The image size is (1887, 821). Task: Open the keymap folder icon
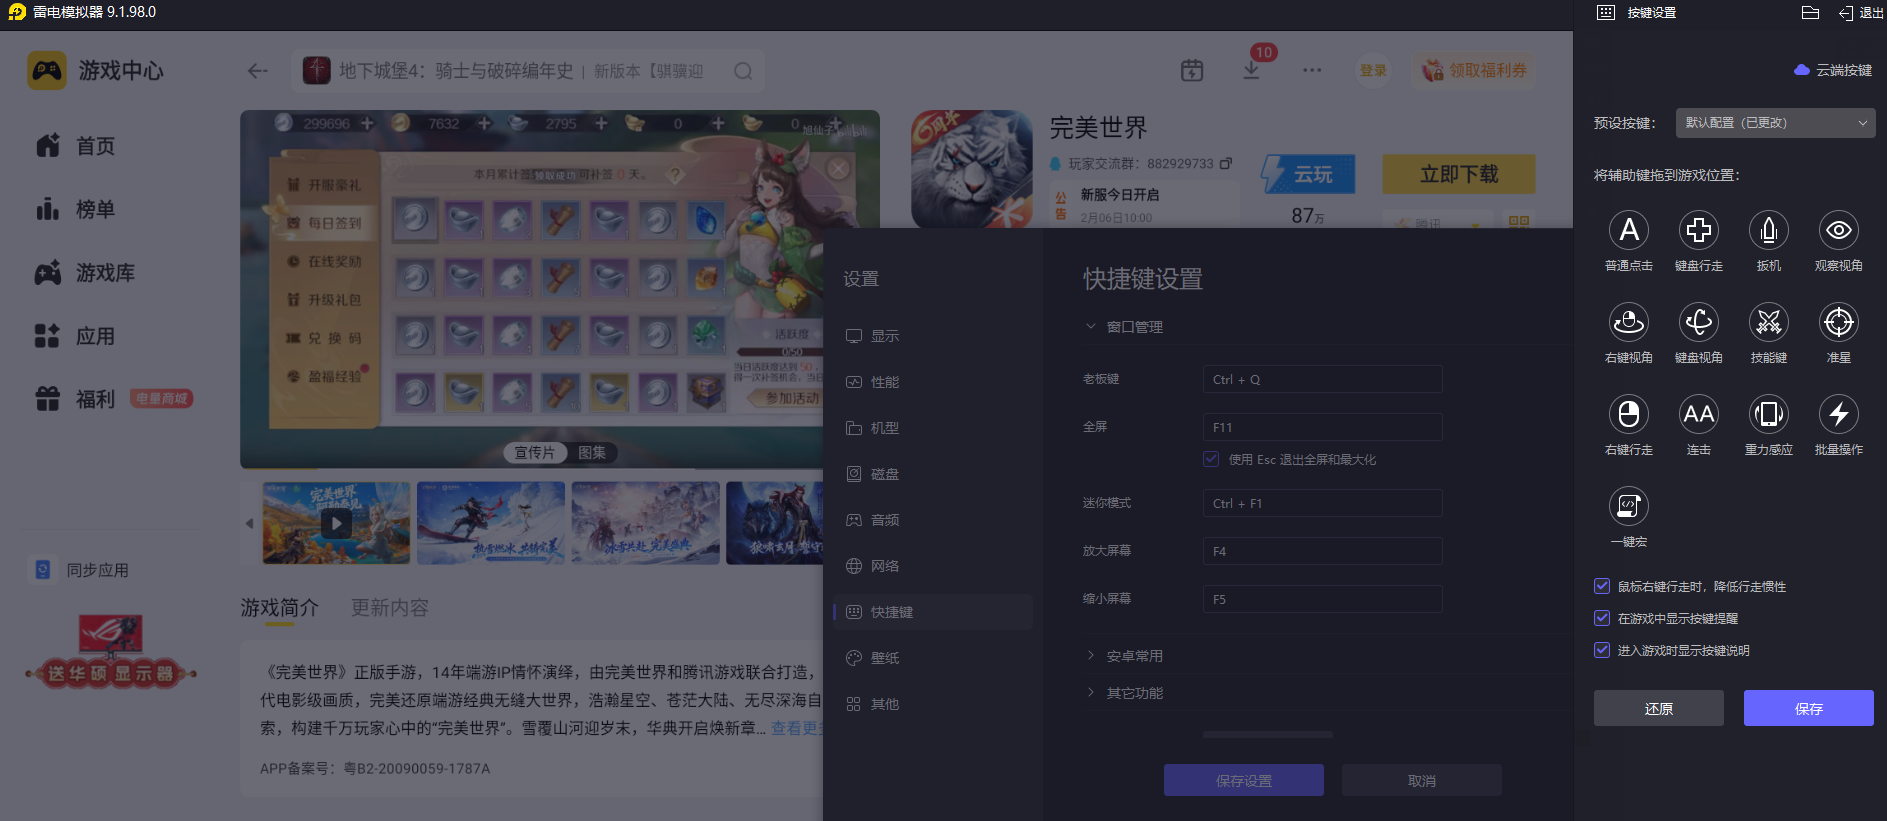[1810, 13]
